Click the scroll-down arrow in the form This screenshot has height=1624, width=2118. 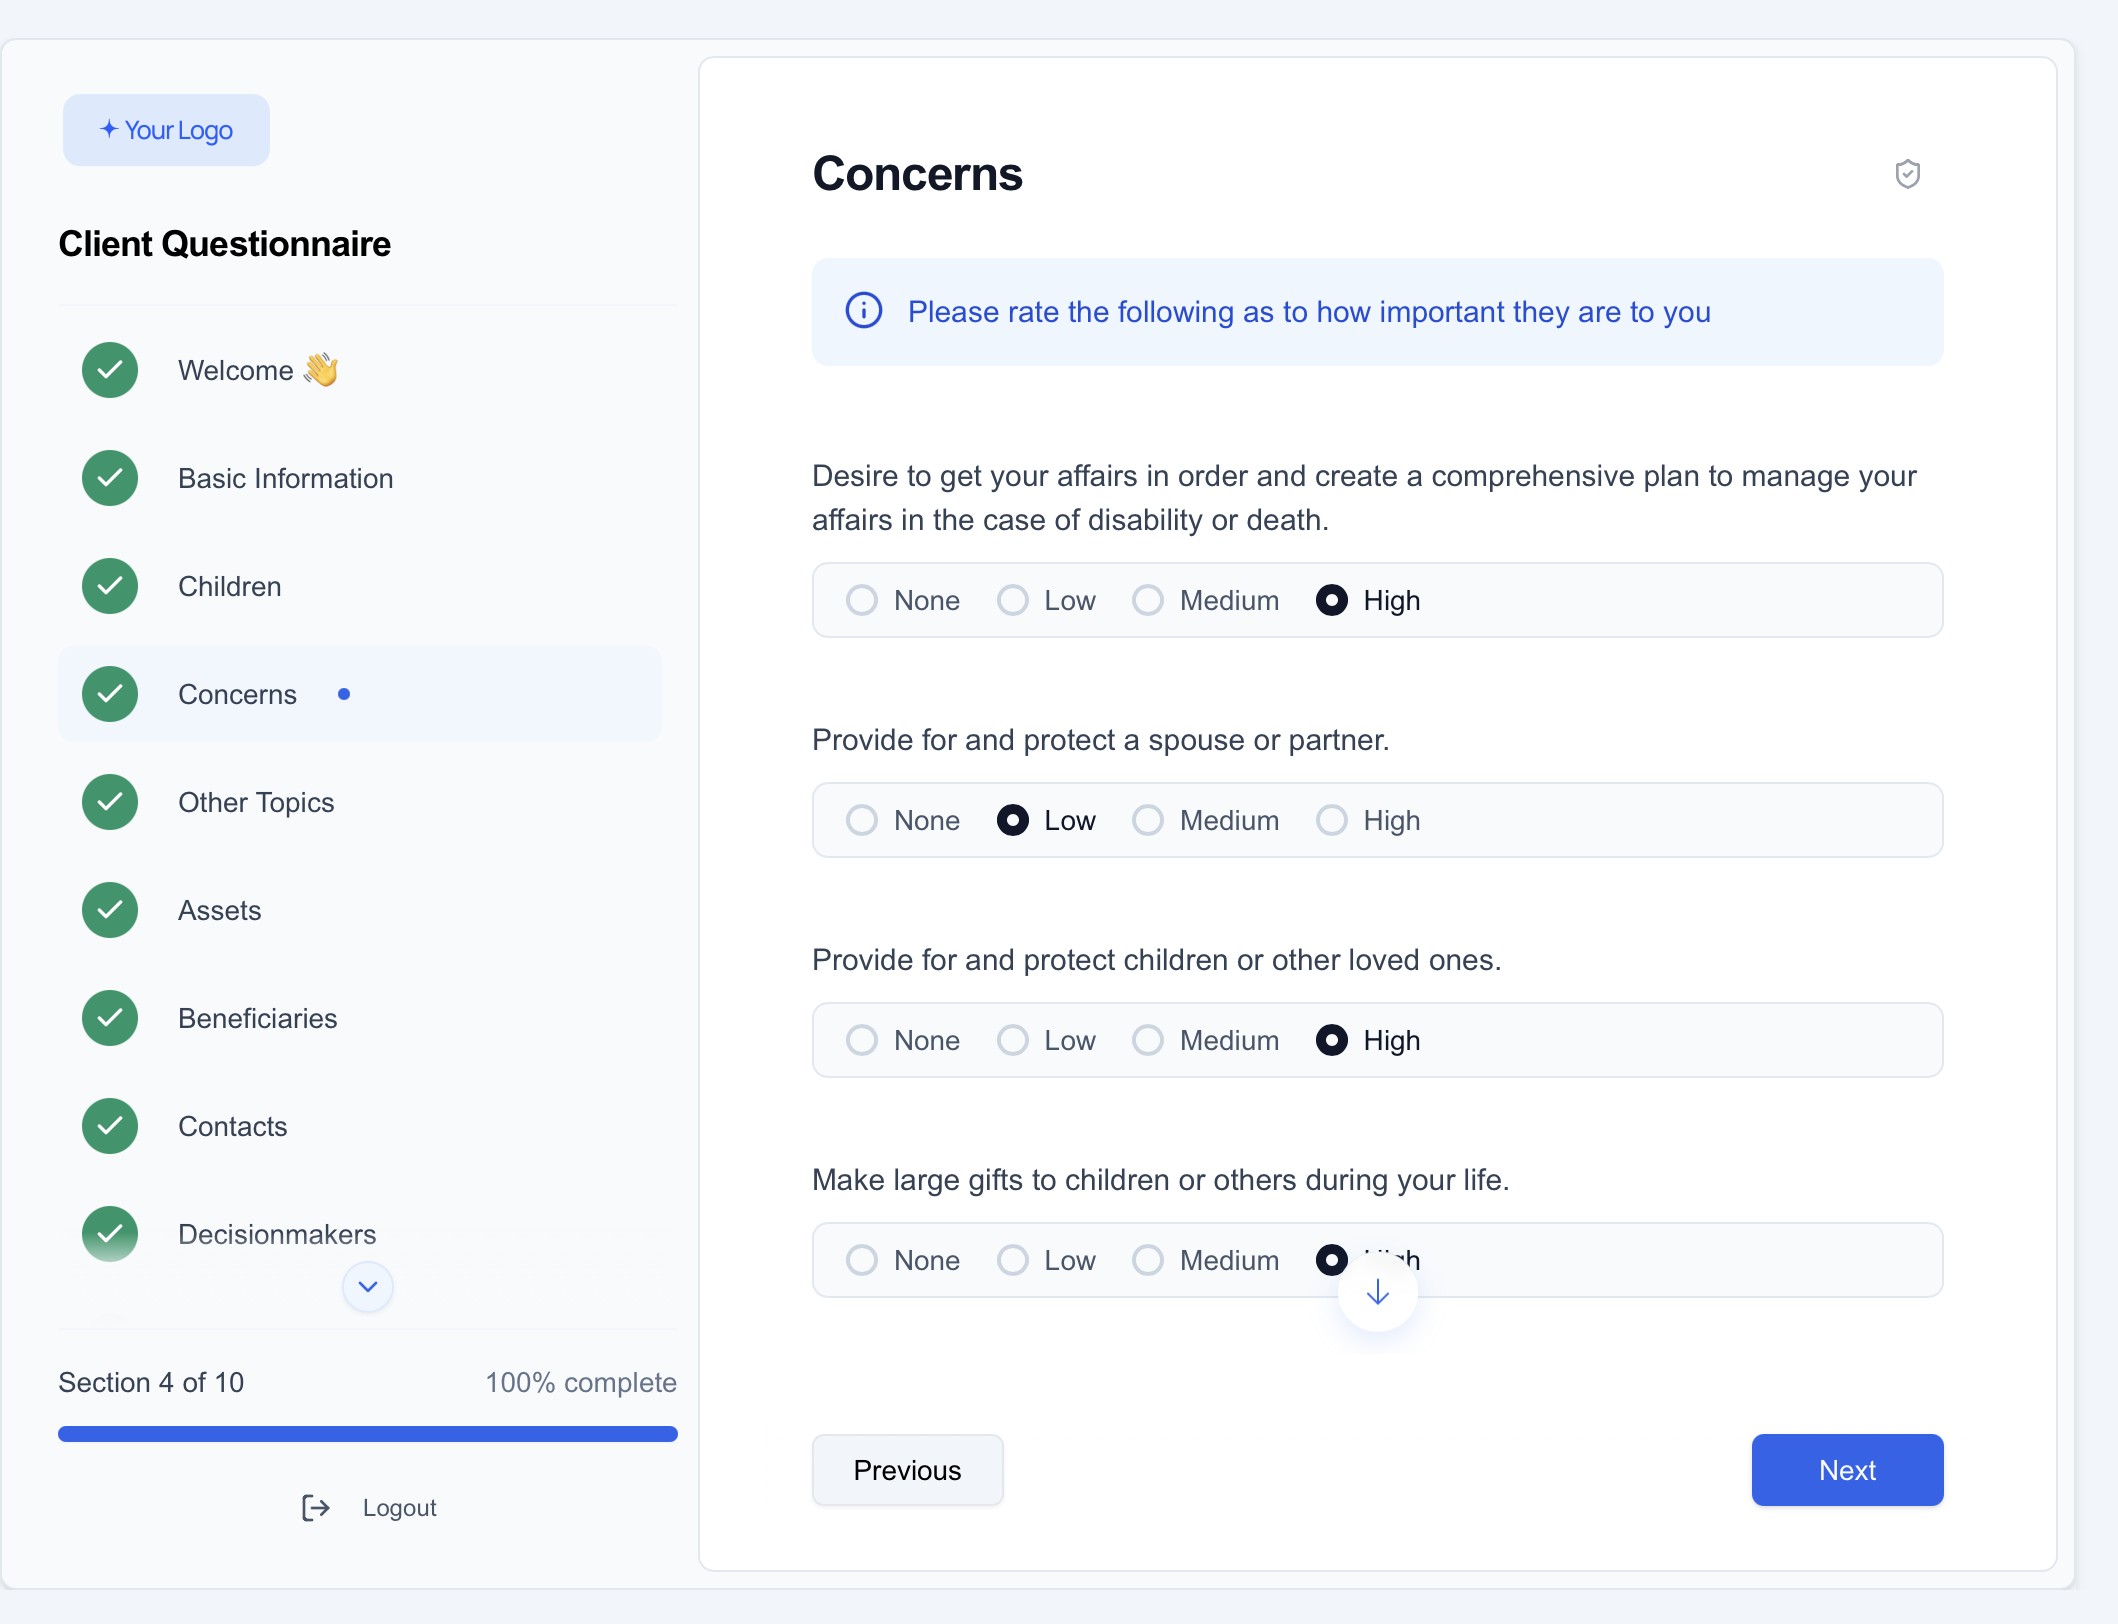(1378, 1292)
